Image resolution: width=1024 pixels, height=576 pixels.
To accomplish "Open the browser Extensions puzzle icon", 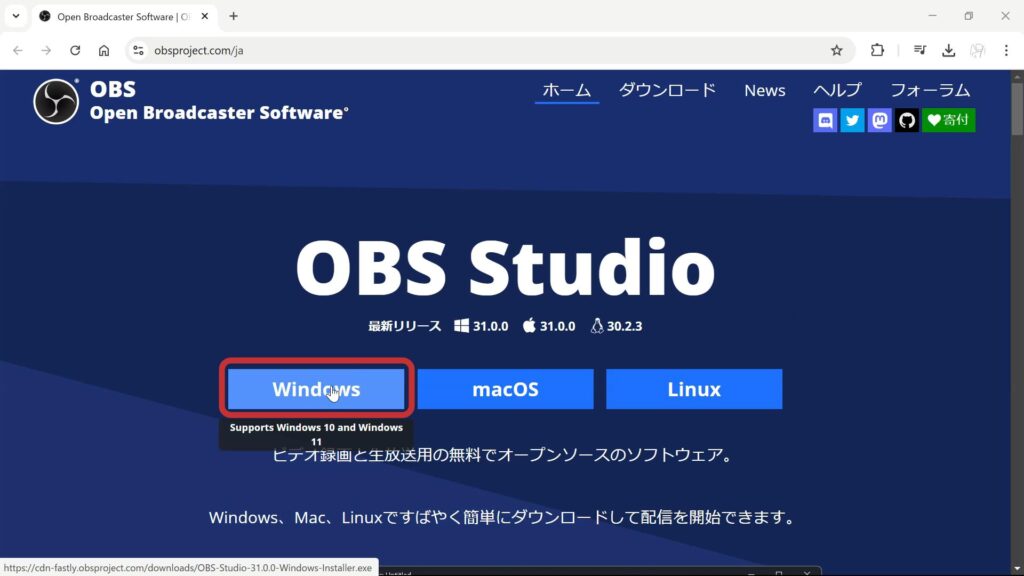I will (x=877, y=50).
